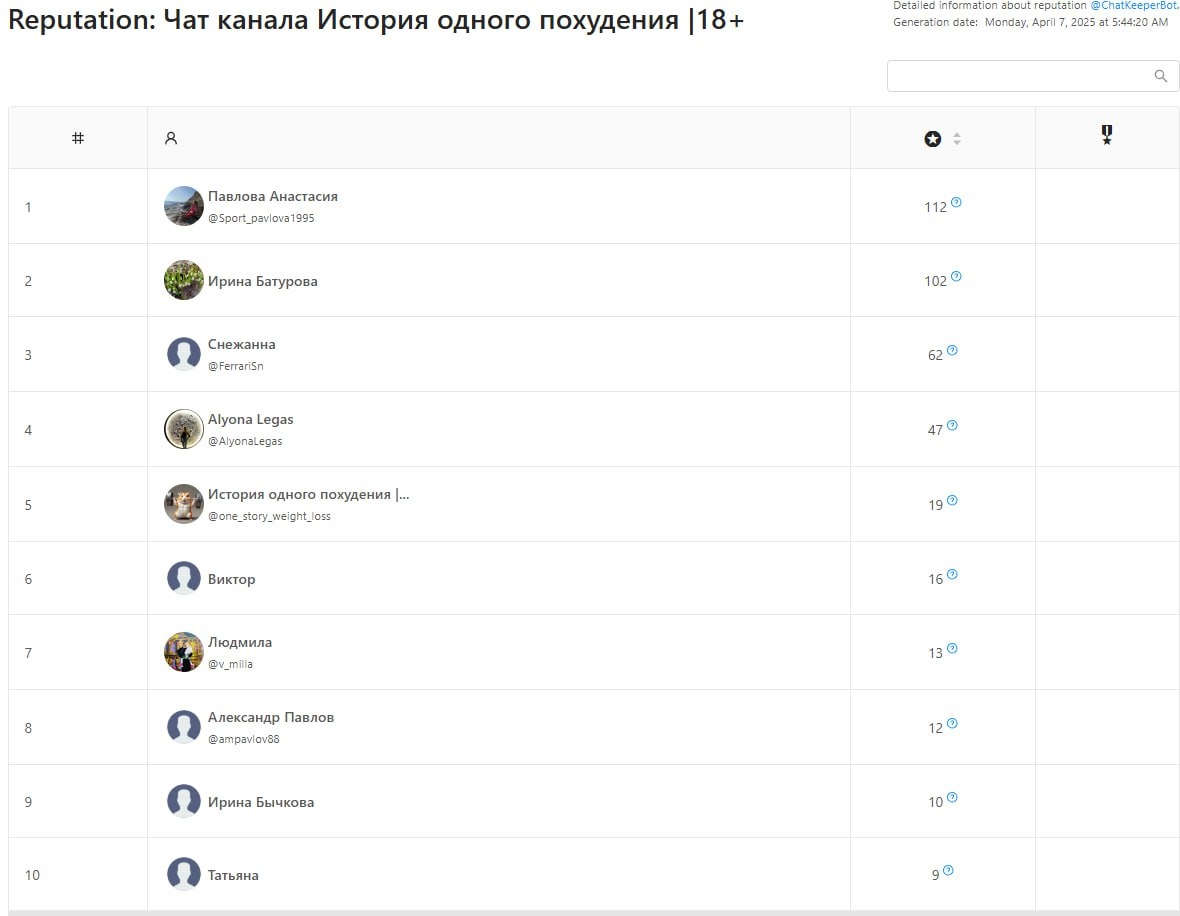Click the medal awards column icon
Viewport: 1180px width, 916px height.
(1106, 135)
